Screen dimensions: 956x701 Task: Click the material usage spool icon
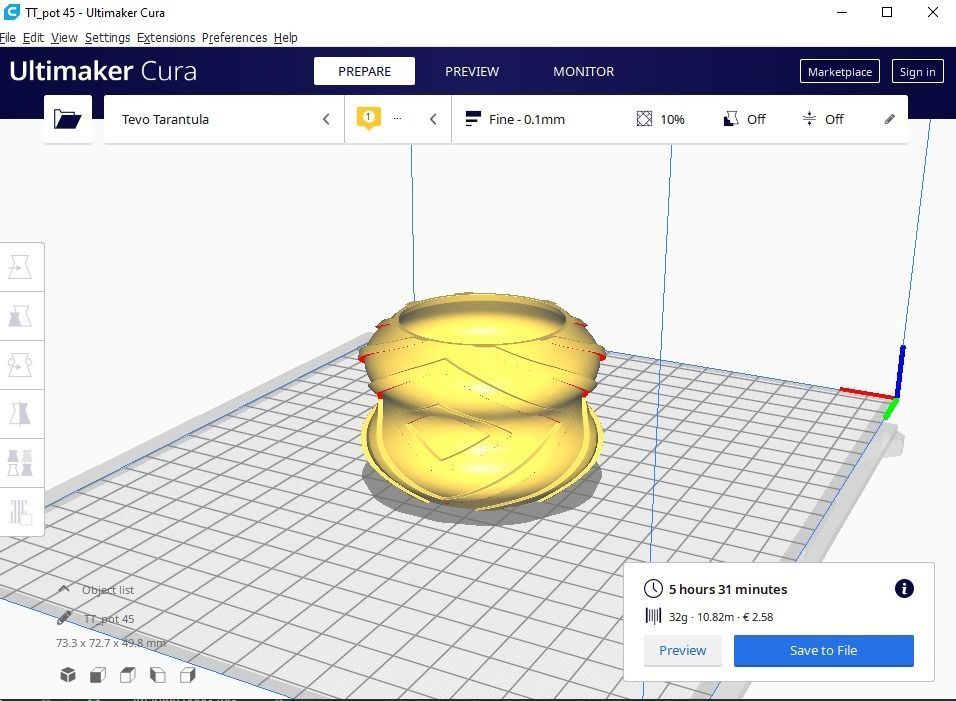(x=653, y=616)
